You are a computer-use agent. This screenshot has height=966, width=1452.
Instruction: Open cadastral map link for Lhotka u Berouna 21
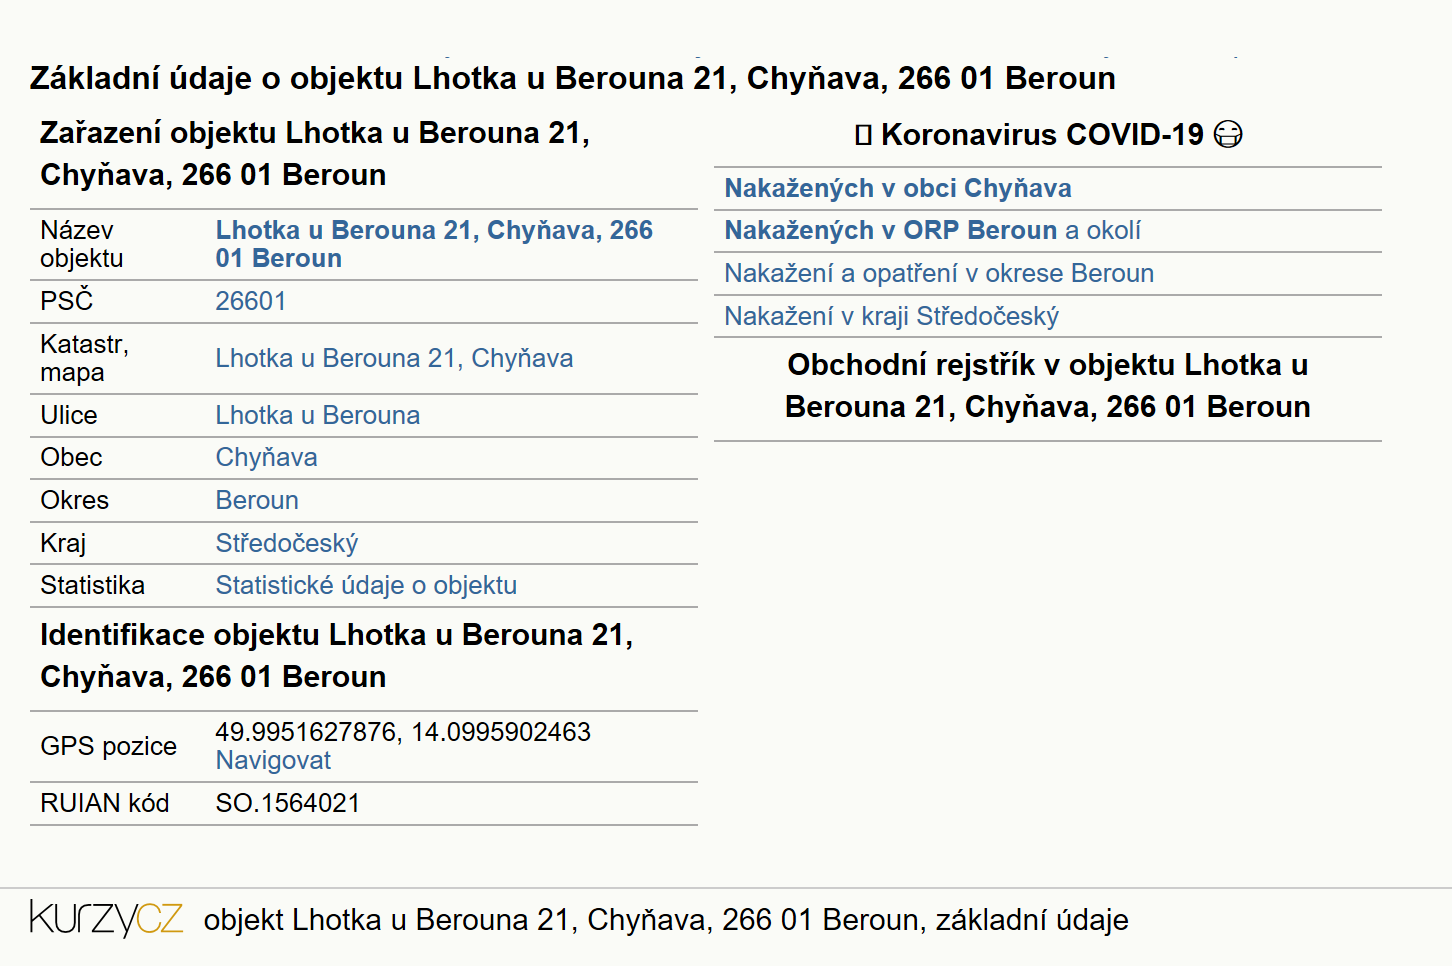coord(394,358)
